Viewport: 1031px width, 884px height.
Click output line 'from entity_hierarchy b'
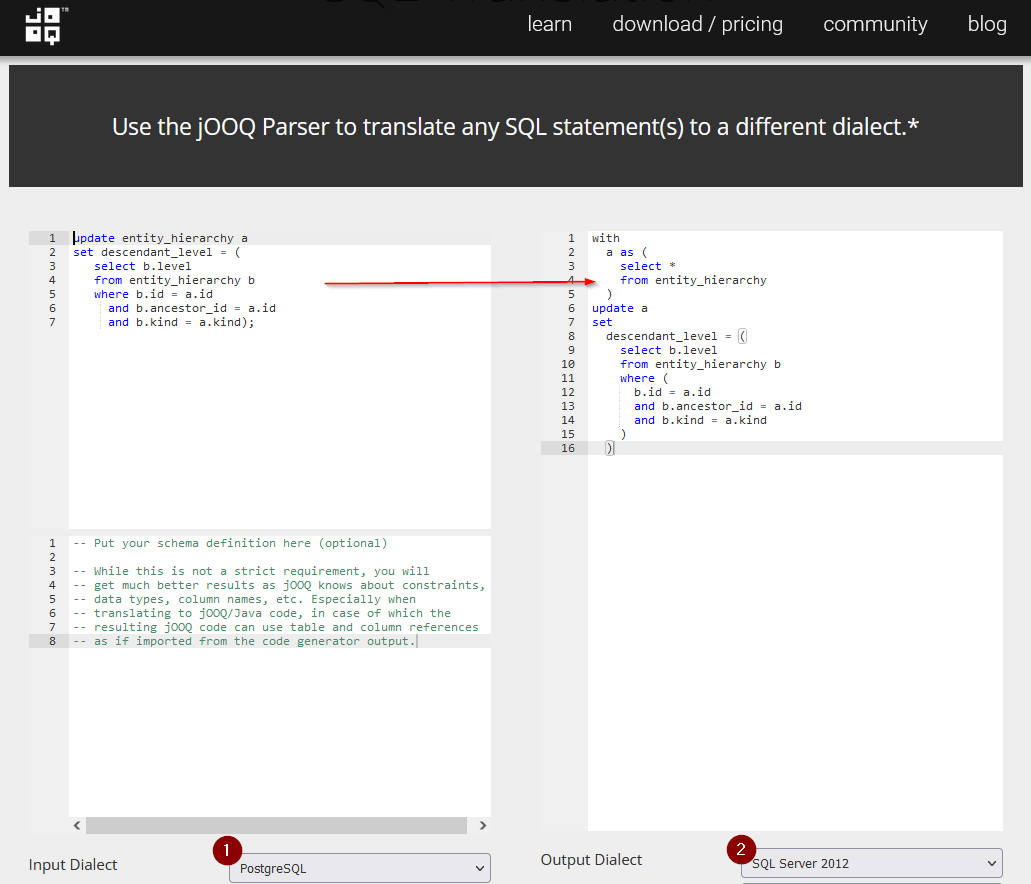[x=700, y=364]
